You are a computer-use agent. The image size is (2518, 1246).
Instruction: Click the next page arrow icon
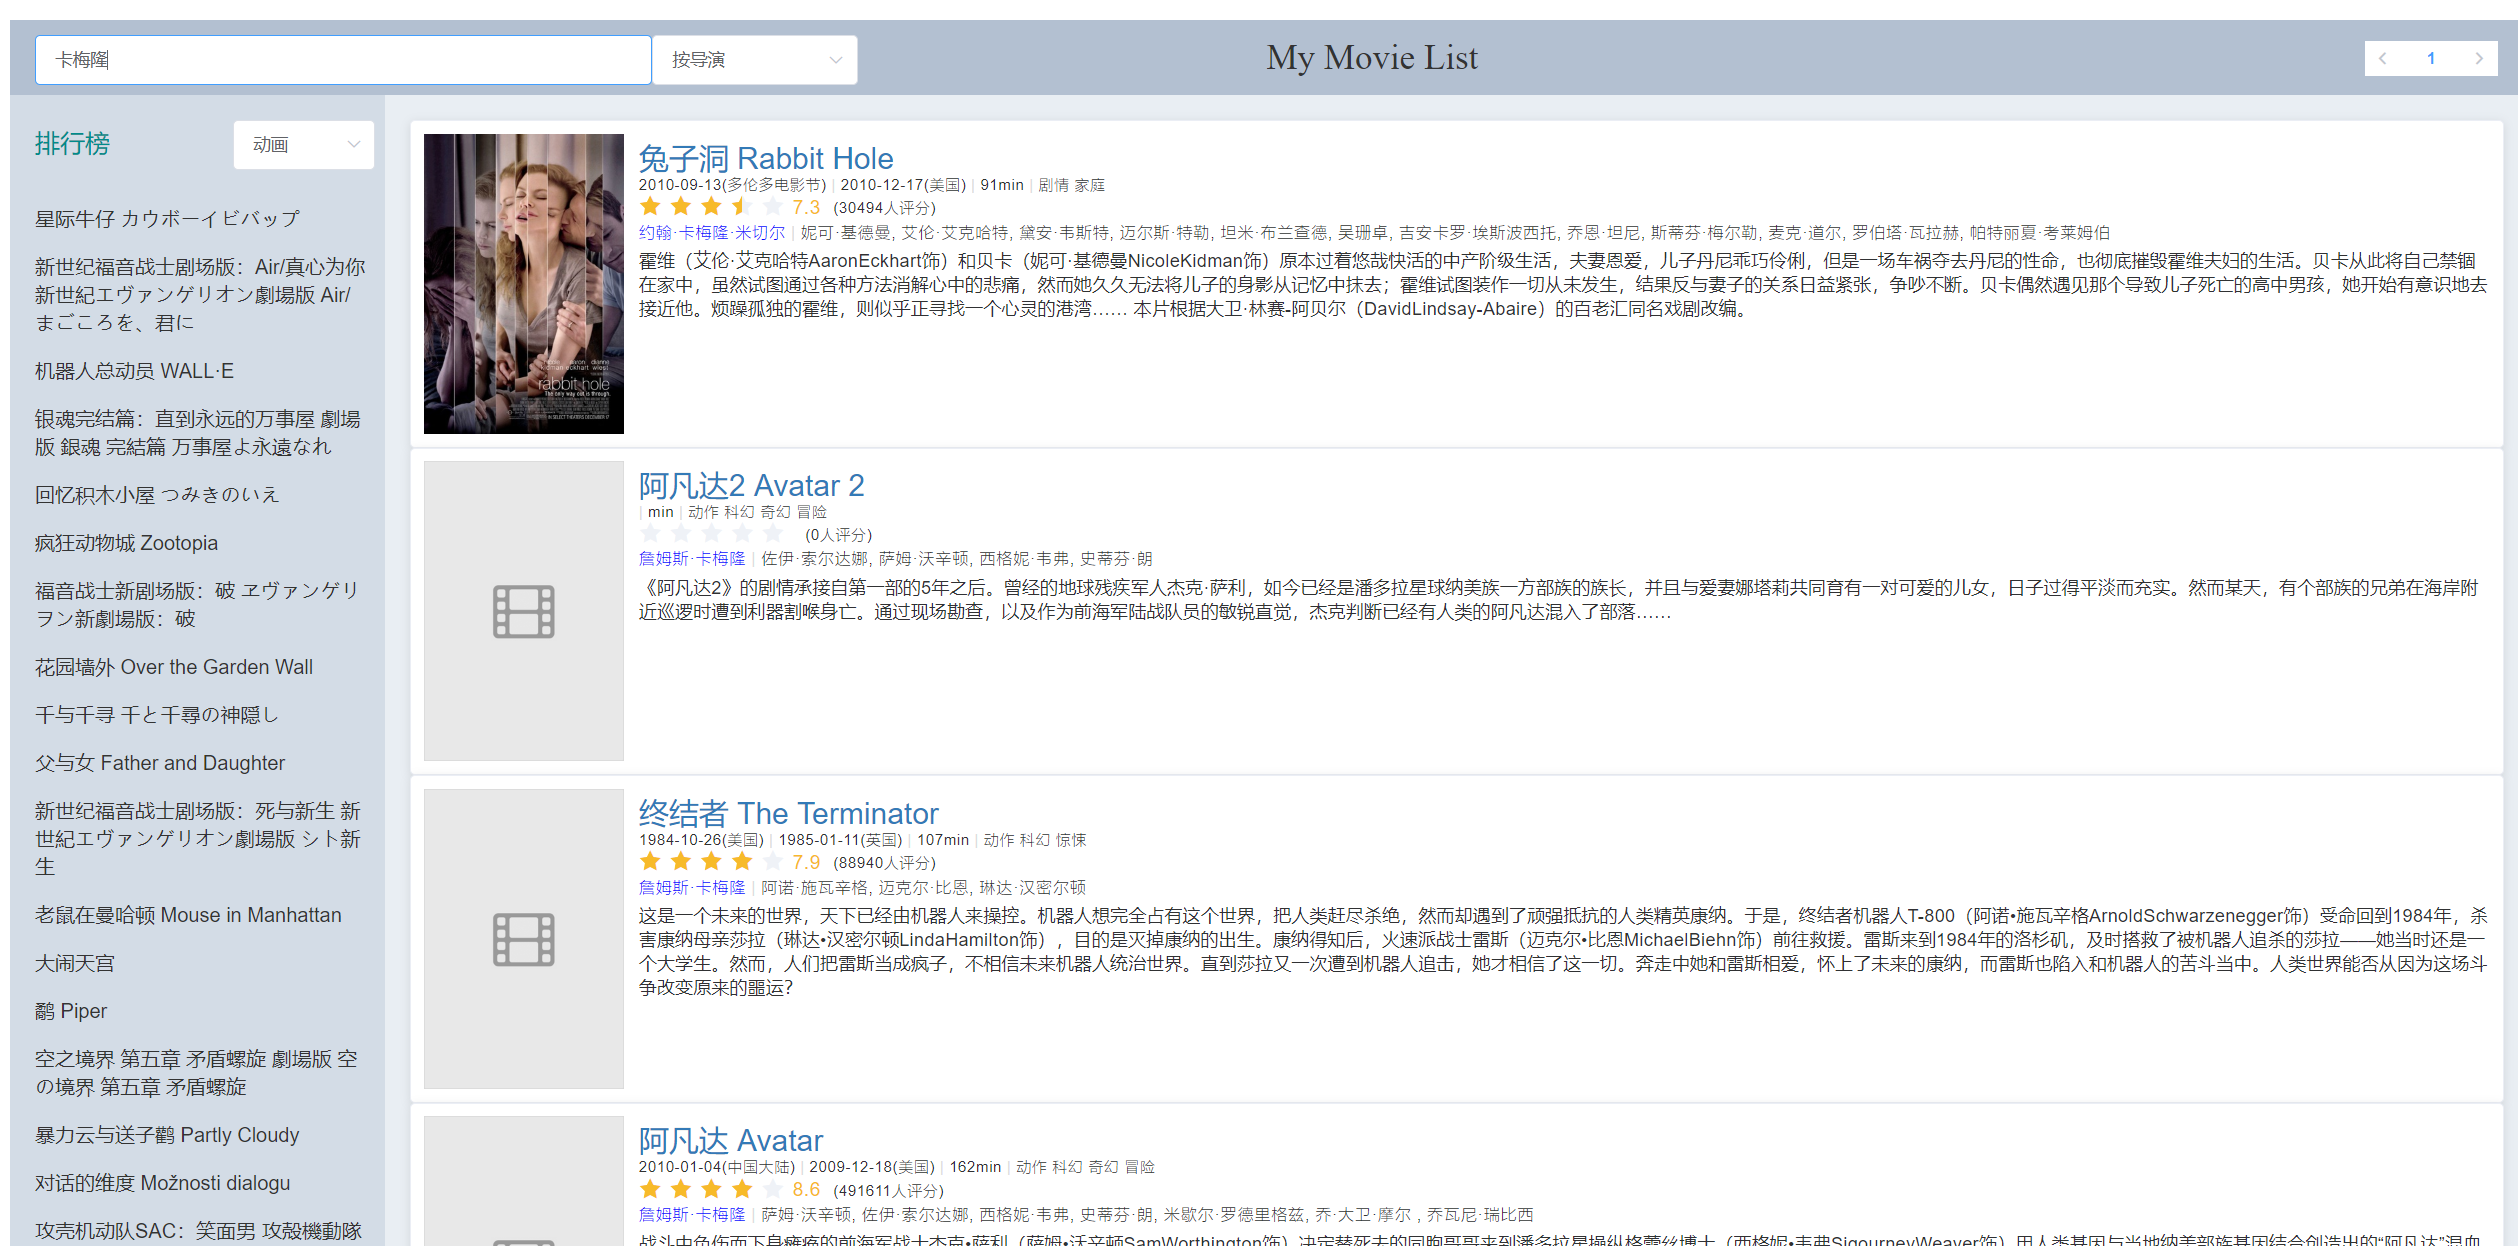click(2478, 59)
